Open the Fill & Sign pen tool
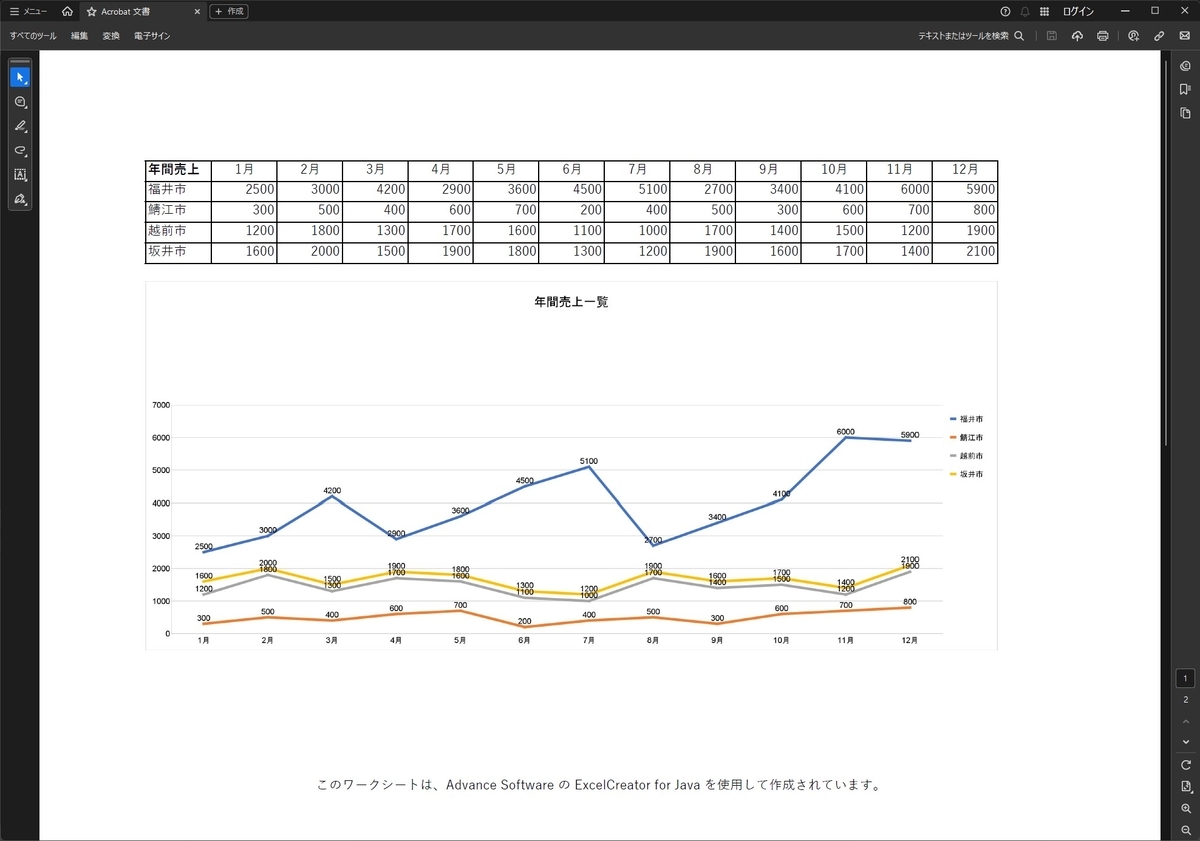The width and height of the screenshot is (1200, 841). [x=20, y=199]
